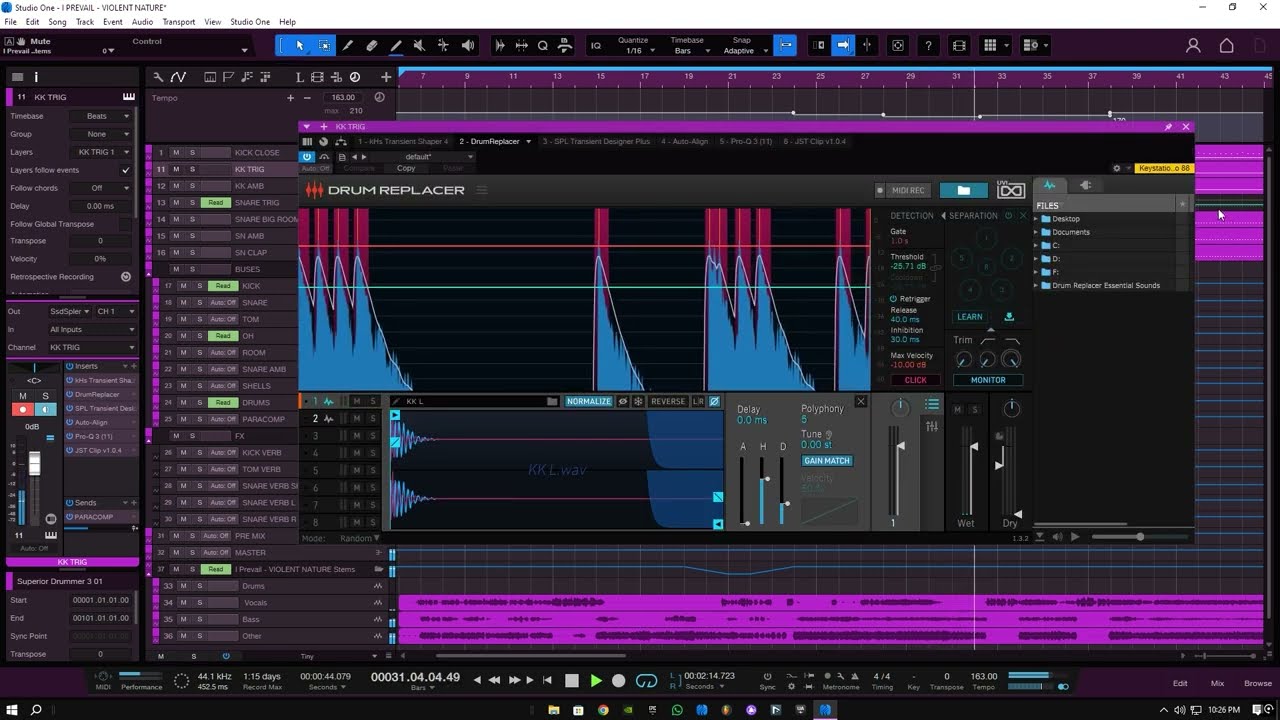
Task: Adjust the Wet level slider
Action: pyautogui.click(x=973, y=448)
